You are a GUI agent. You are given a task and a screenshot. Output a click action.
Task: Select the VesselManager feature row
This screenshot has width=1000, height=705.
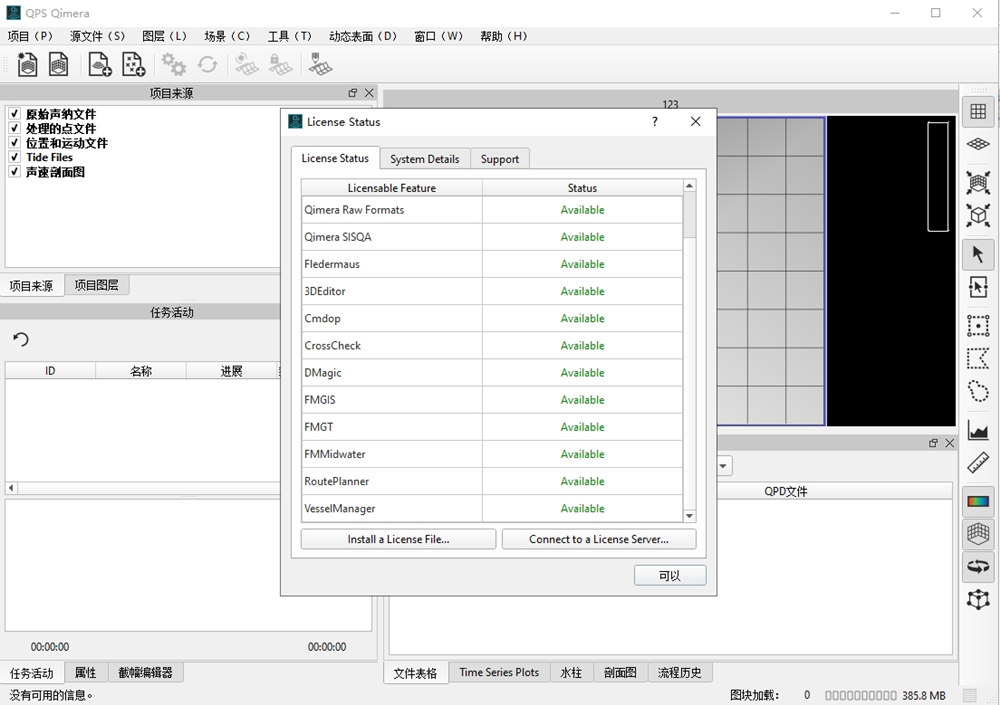coord(492,508)
